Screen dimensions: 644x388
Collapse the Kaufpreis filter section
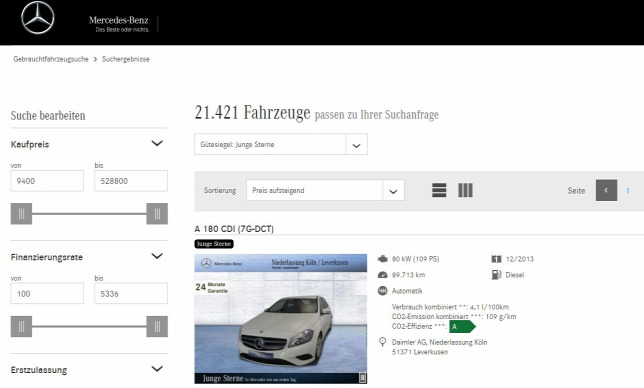point(157,143)
